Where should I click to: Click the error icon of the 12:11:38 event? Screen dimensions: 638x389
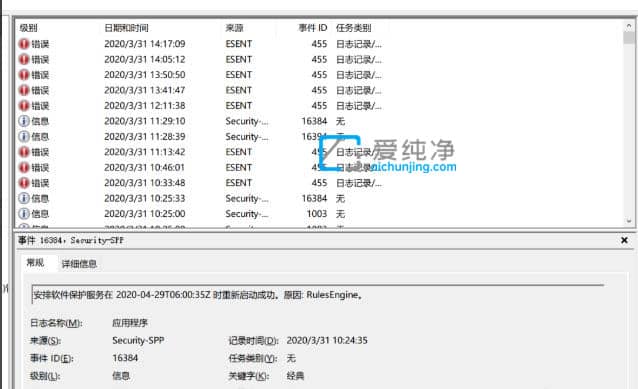click(24, 105)
